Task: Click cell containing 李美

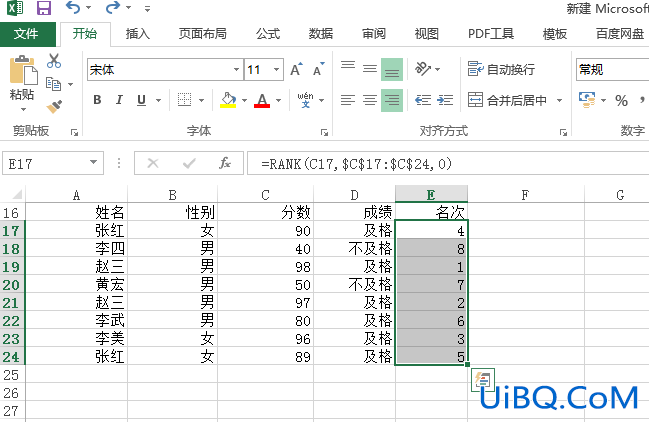Action: (x=76, y=338)
